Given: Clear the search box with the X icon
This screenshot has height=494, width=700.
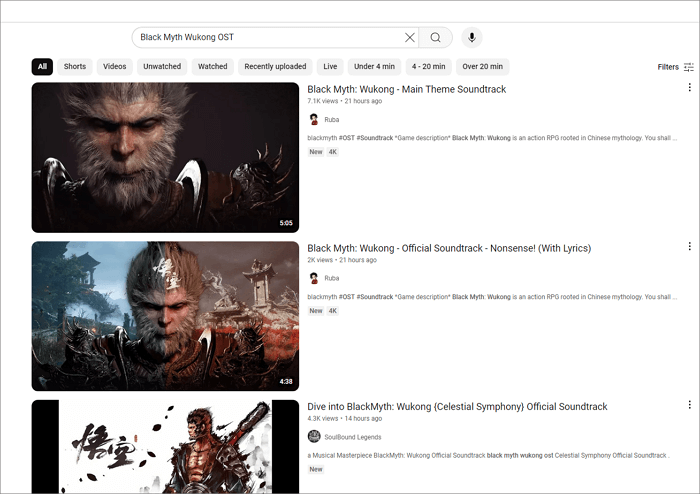Looking at the screenshot, I should click(409, 37).
